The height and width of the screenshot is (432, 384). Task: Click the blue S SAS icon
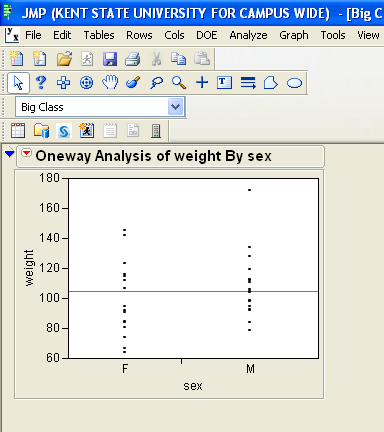coord(64,131)
